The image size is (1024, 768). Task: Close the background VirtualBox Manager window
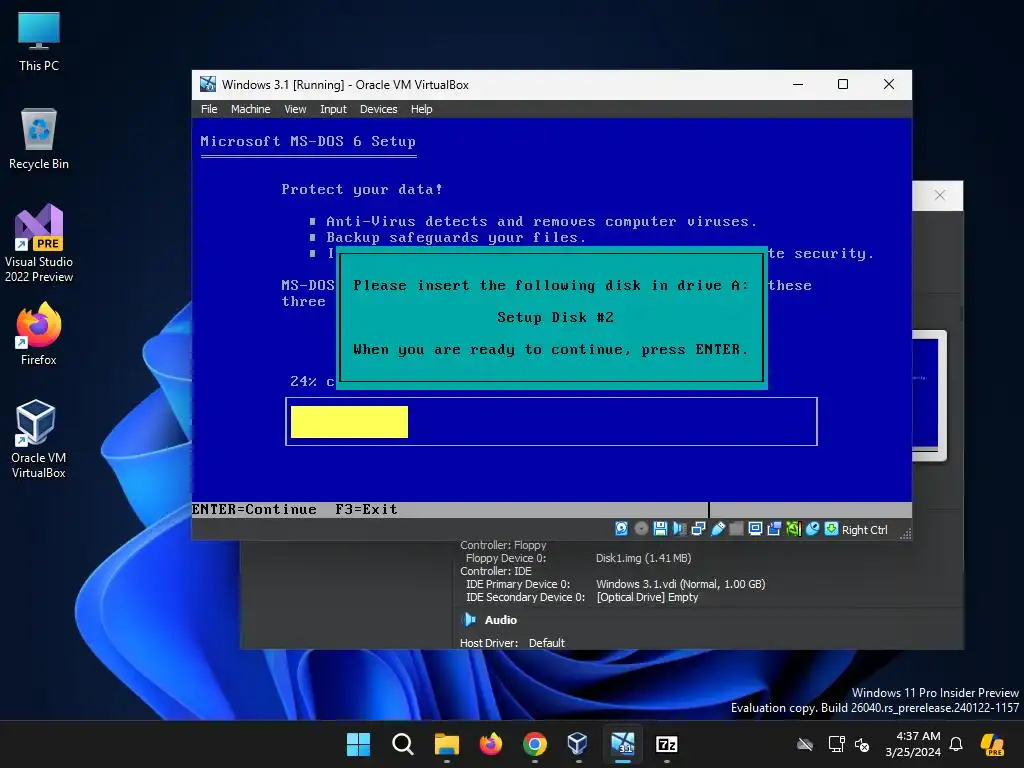[940, 195]
